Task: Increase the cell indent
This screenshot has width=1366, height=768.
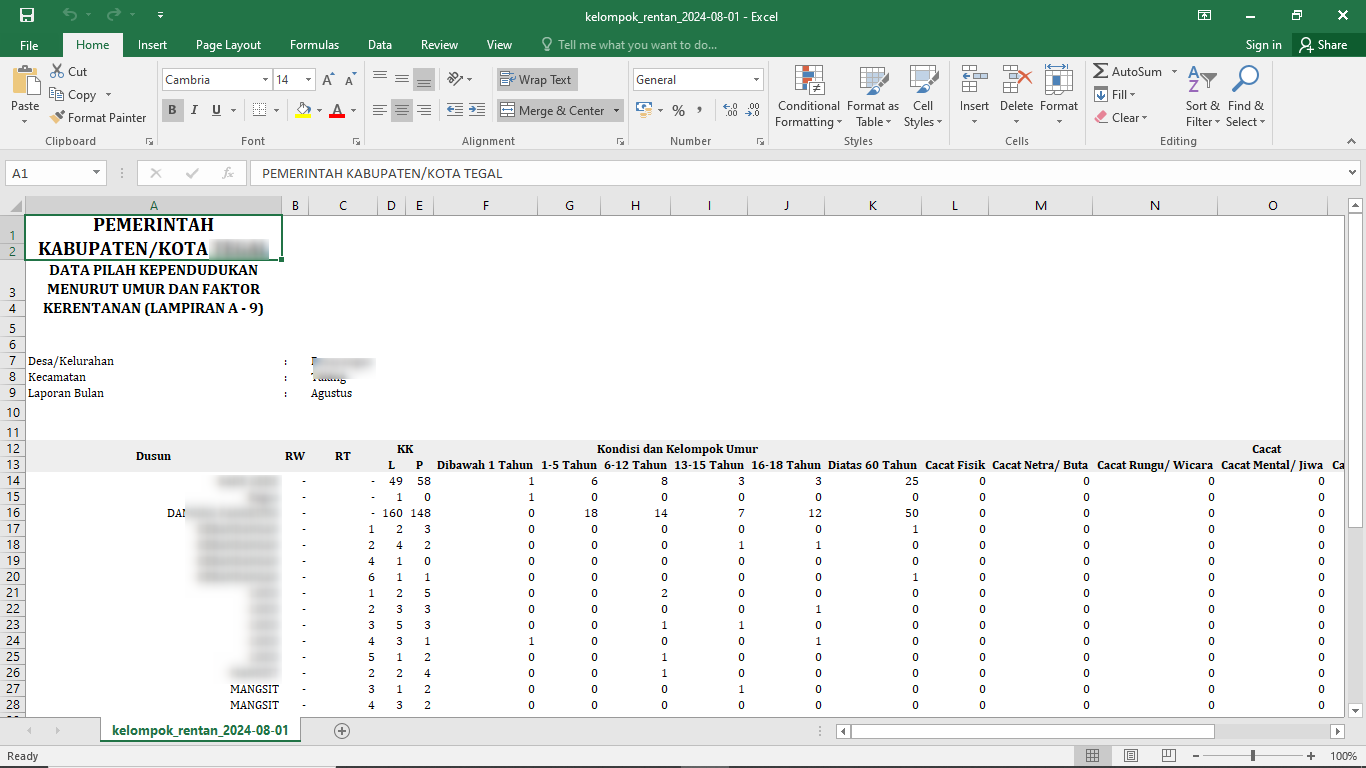Action: click(x=477, y=110)
